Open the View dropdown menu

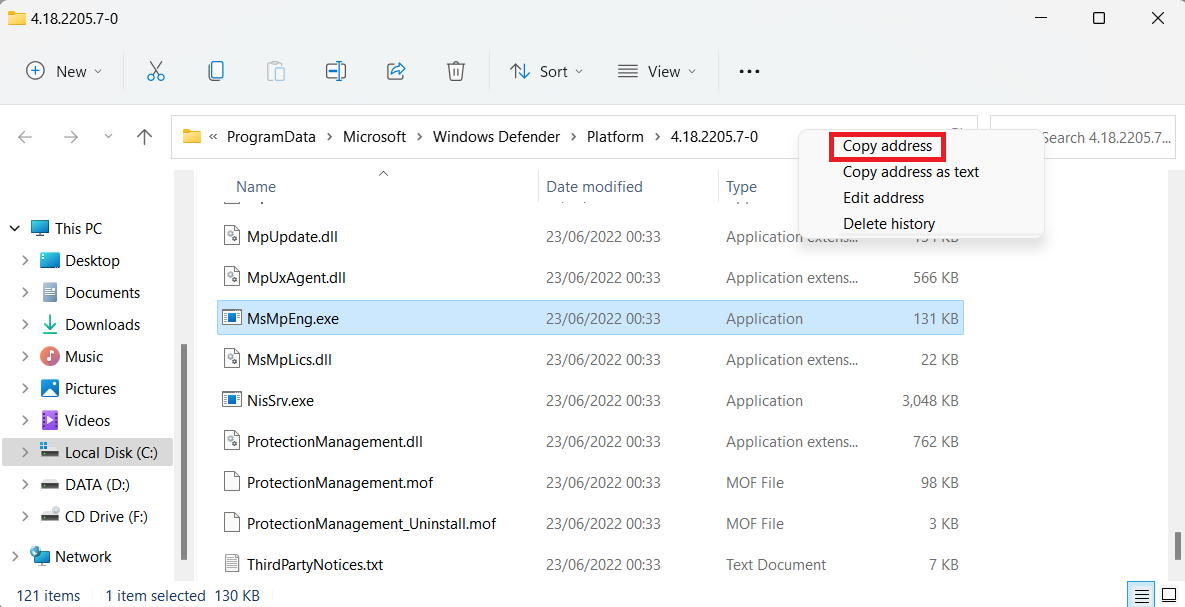coord(657,71)
